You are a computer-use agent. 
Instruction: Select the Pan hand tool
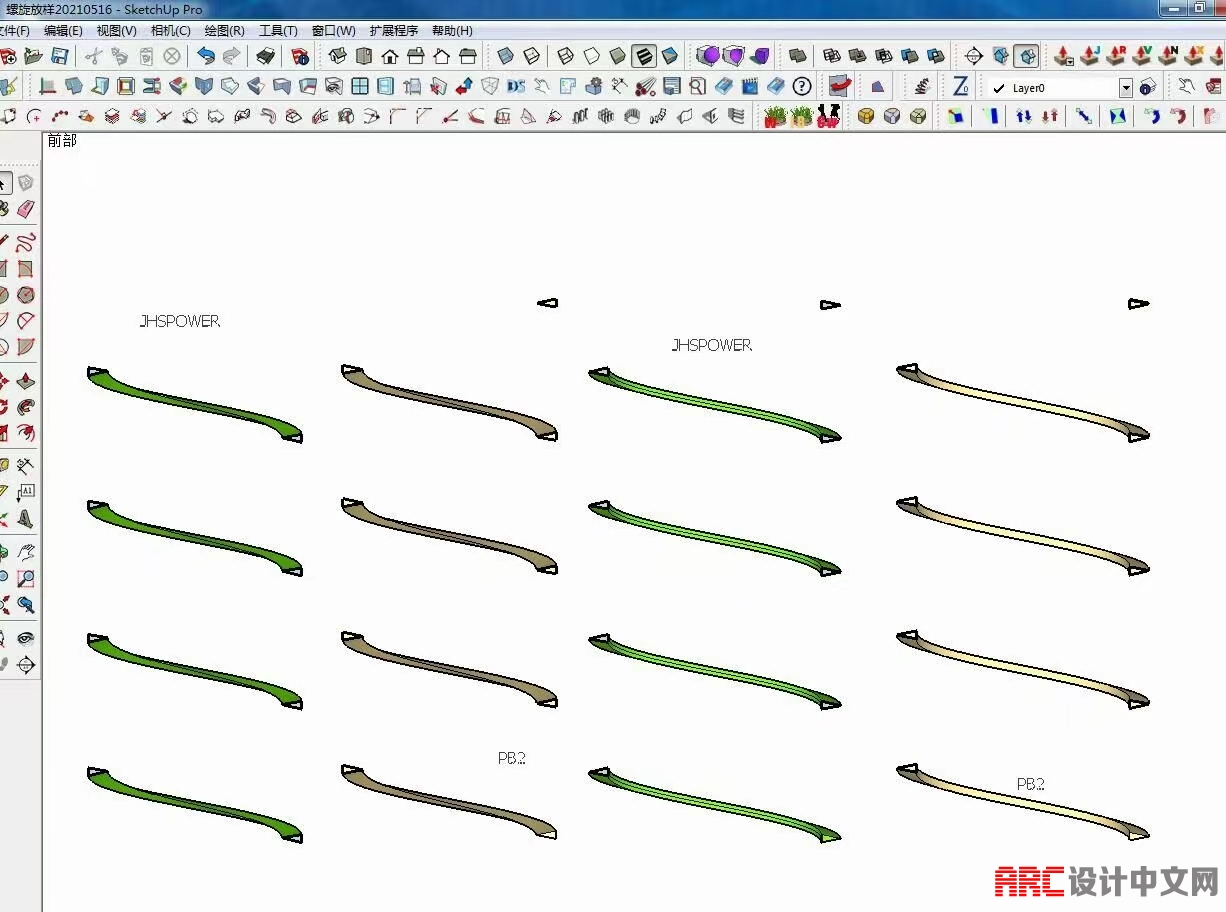[26, 551]
